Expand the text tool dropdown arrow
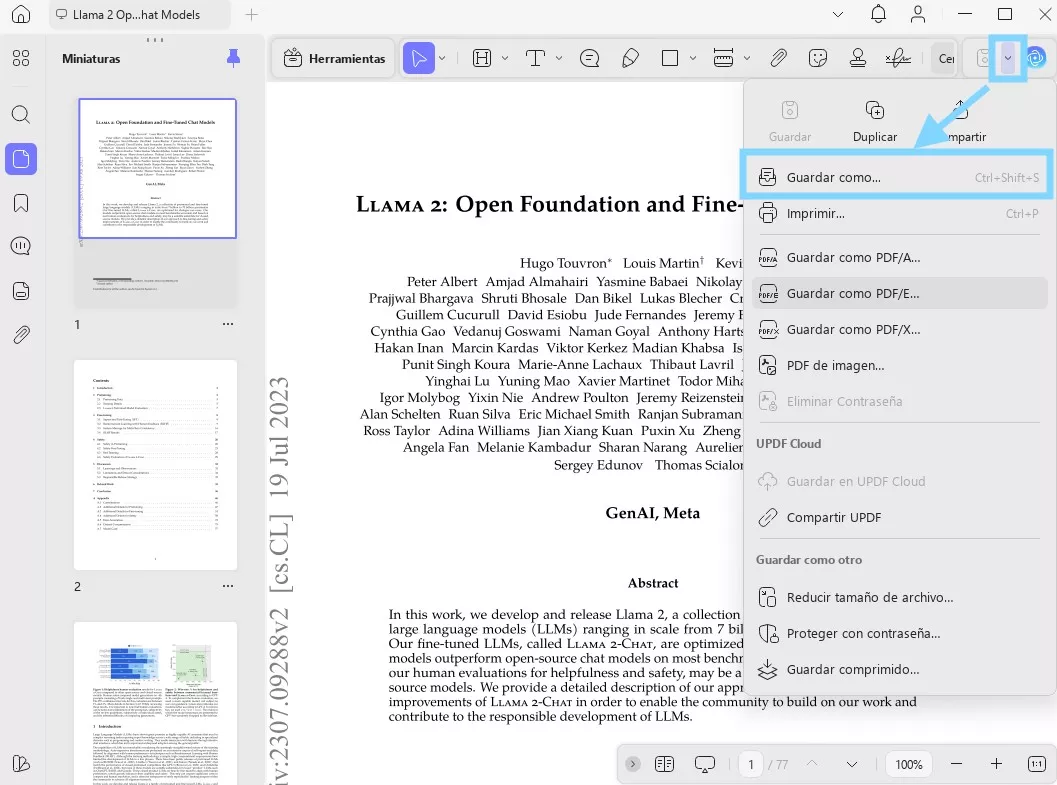The image size is (1057, 785). point(559,59)
